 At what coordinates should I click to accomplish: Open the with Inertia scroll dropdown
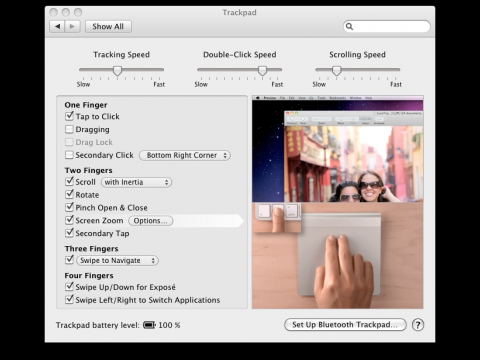click(x=136, y=182)
